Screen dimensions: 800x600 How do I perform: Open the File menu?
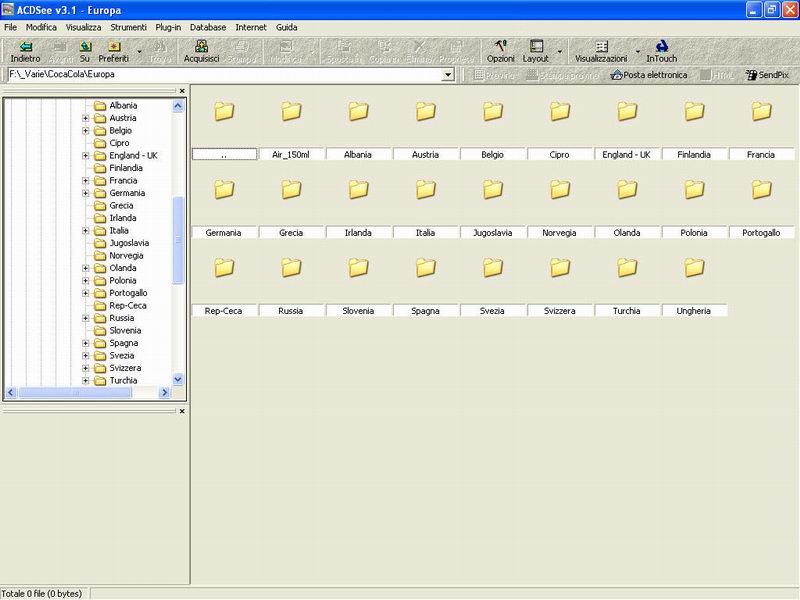10,28
